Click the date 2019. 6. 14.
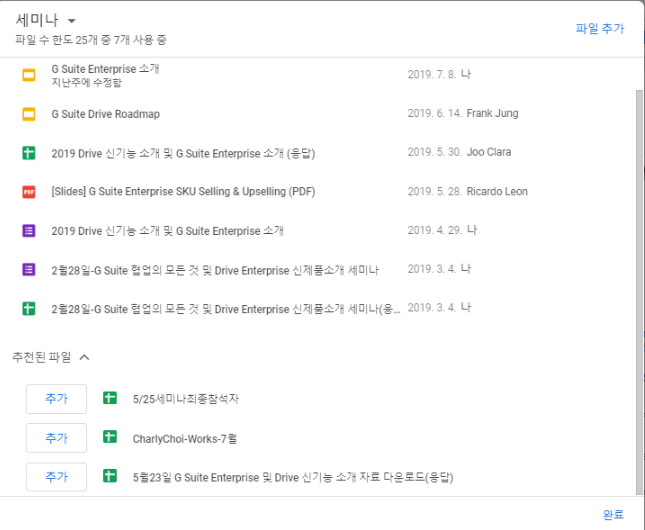645x530 pixels. click(x=435, y=113)
